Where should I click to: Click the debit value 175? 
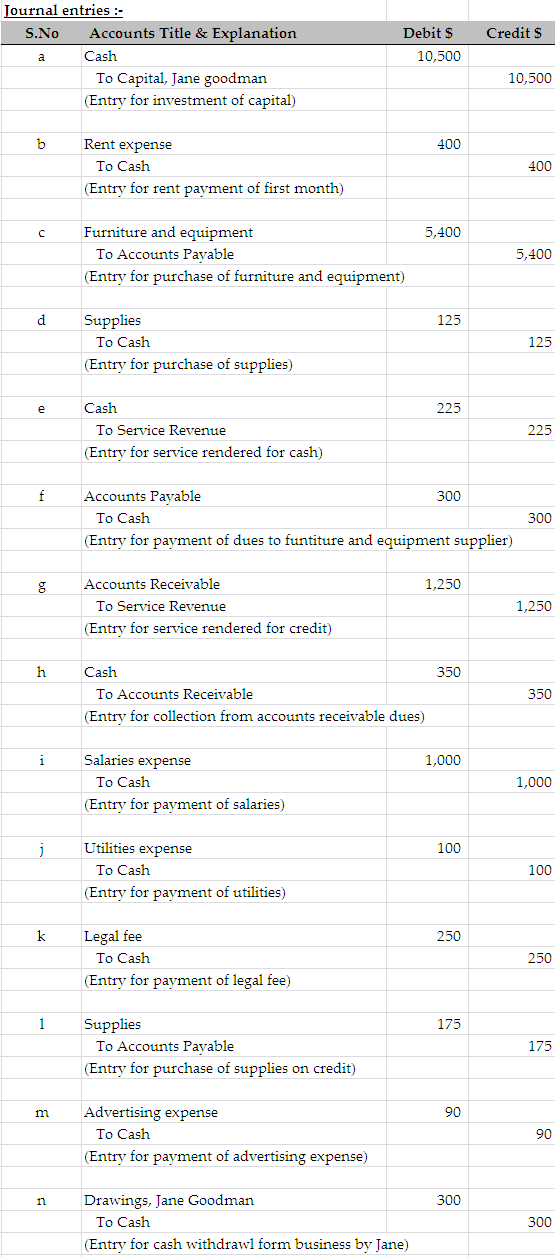point(449,1024)
